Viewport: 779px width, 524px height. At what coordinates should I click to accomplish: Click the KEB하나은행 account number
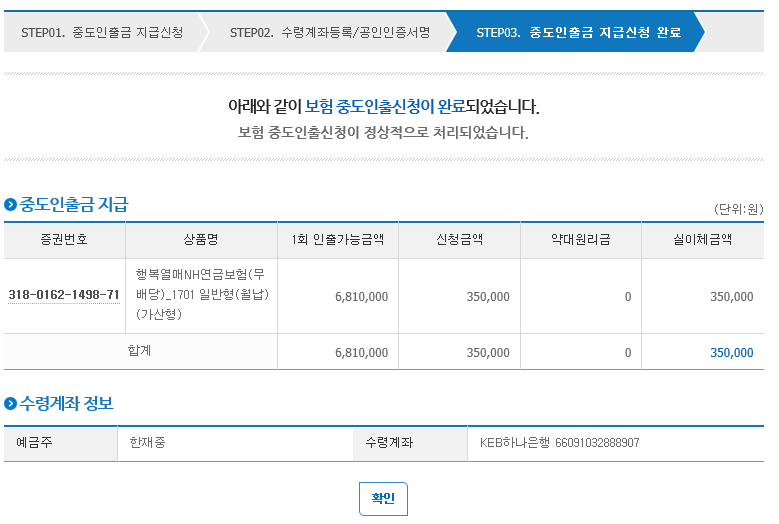click(559, 443)
